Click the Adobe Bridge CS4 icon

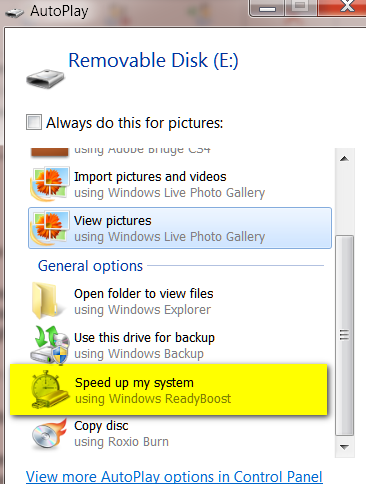49,152
